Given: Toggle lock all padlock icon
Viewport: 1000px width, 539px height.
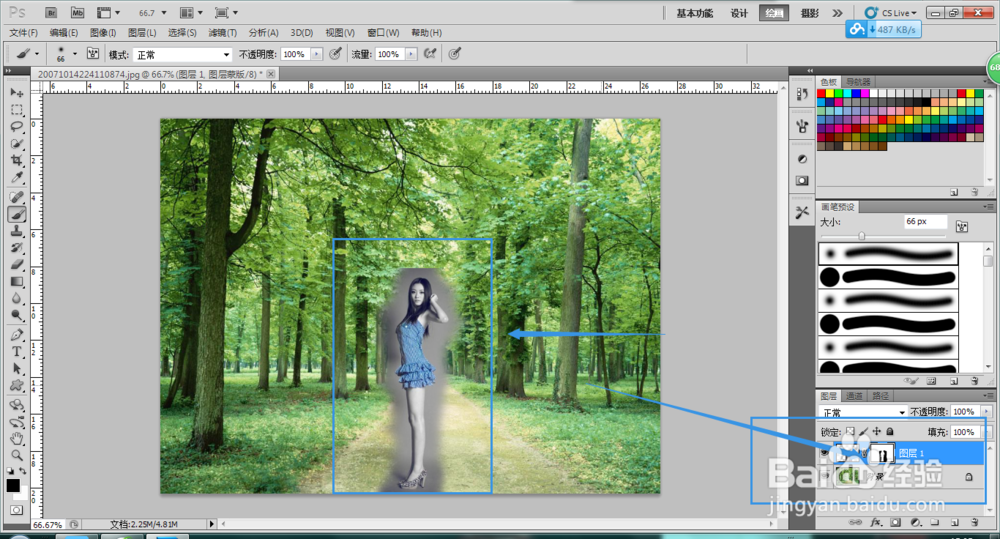Looking at the screenshot, I should 890,432.
